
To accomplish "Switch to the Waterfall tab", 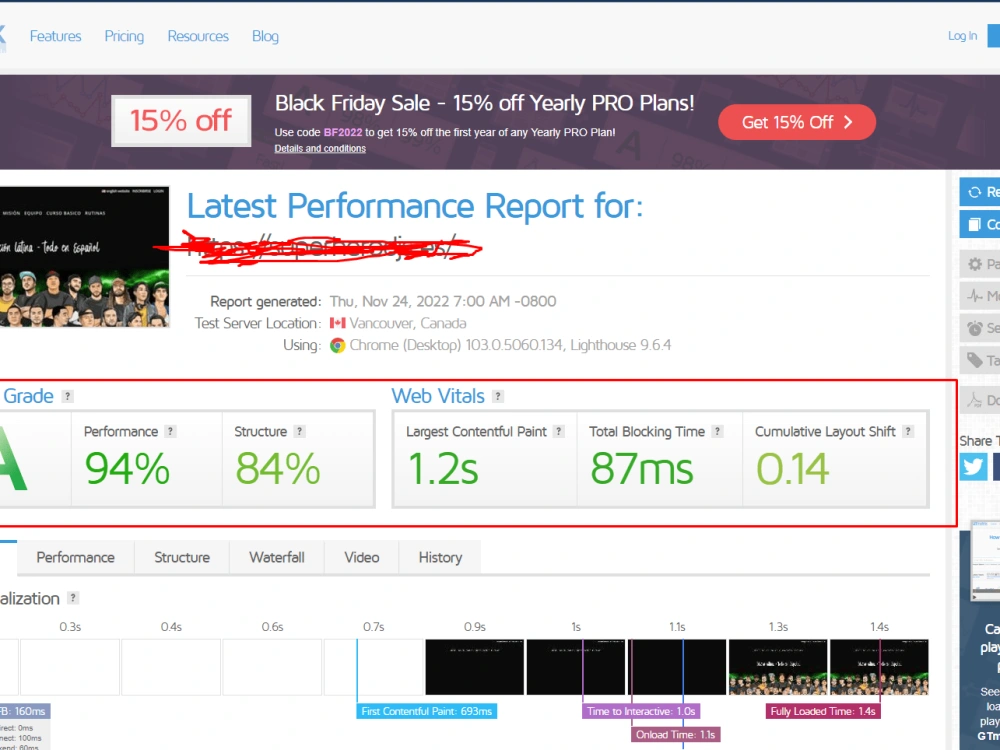I will 277,557.
